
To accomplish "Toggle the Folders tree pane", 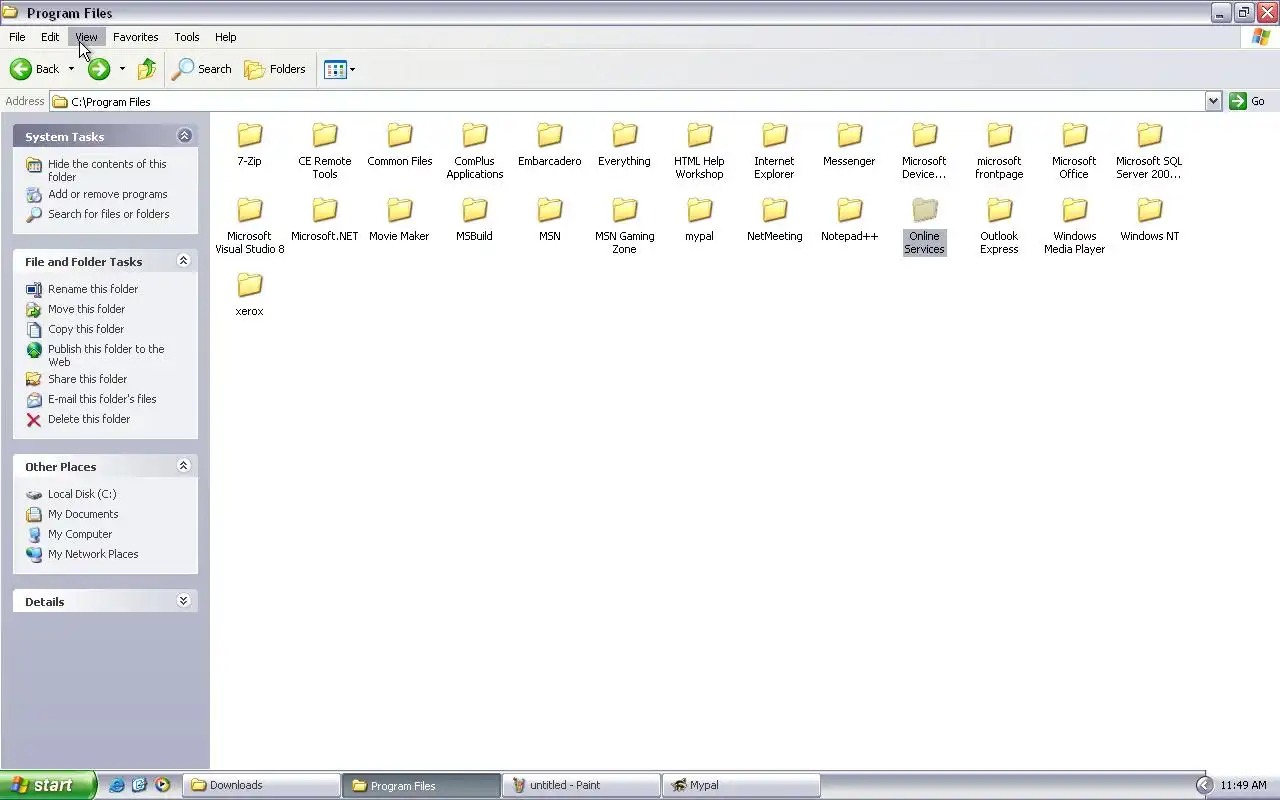I will [x=275, y=69].
